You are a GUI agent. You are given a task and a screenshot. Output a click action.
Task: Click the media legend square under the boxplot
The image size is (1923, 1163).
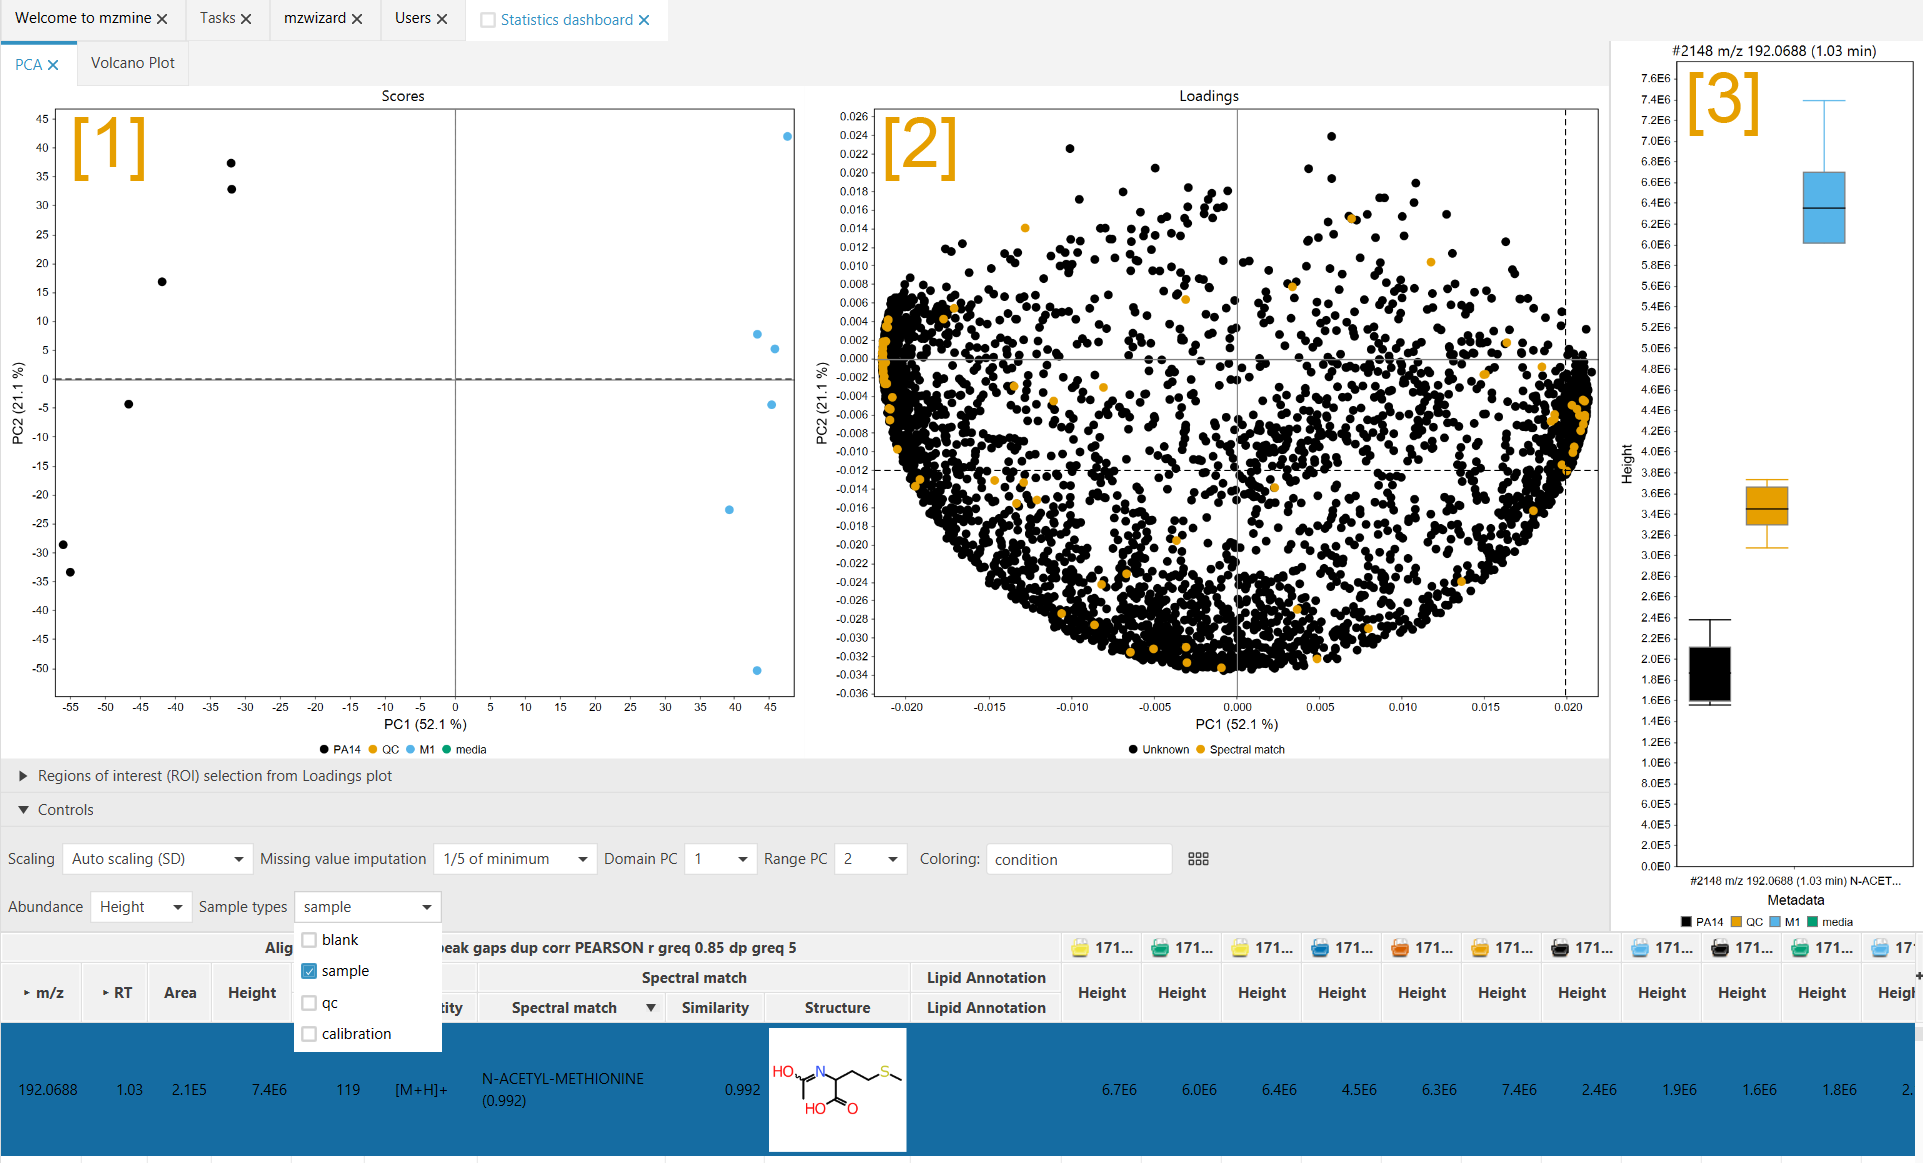[x=1812, y=922]
